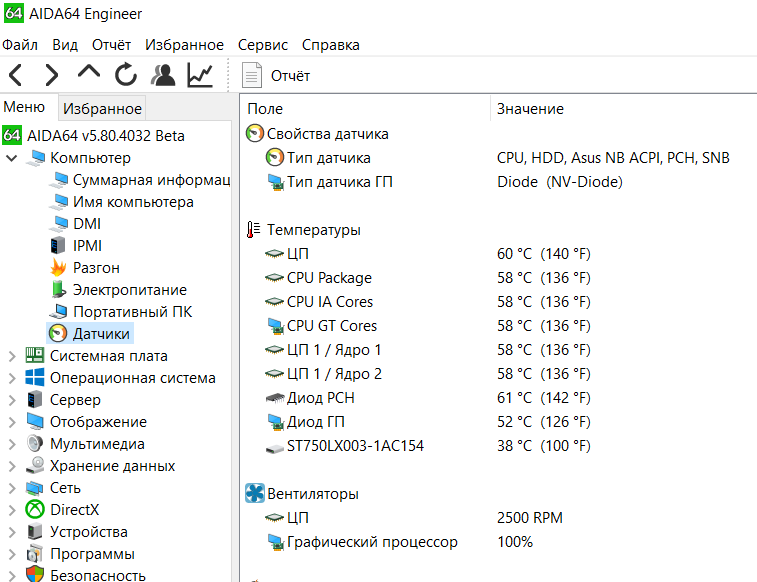
Task: Click the Суммарная информация icon
Action: 58,180
